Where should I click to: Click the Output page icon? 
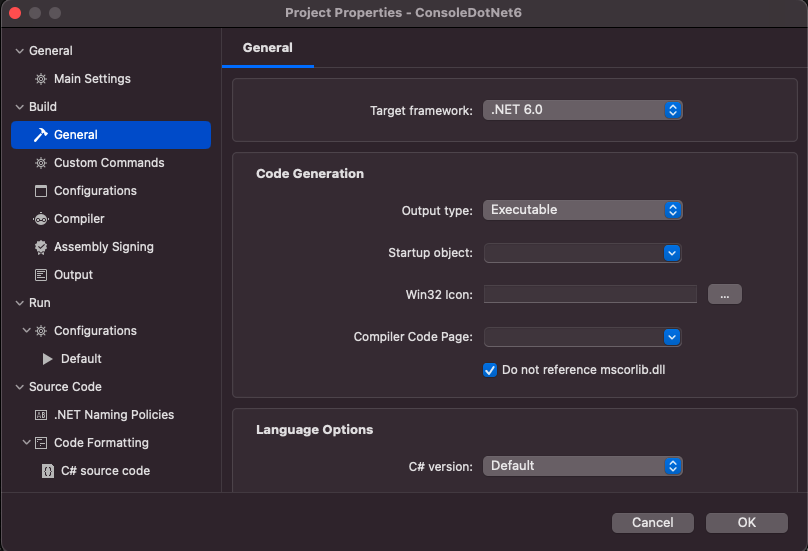click(x=41, y=275)
